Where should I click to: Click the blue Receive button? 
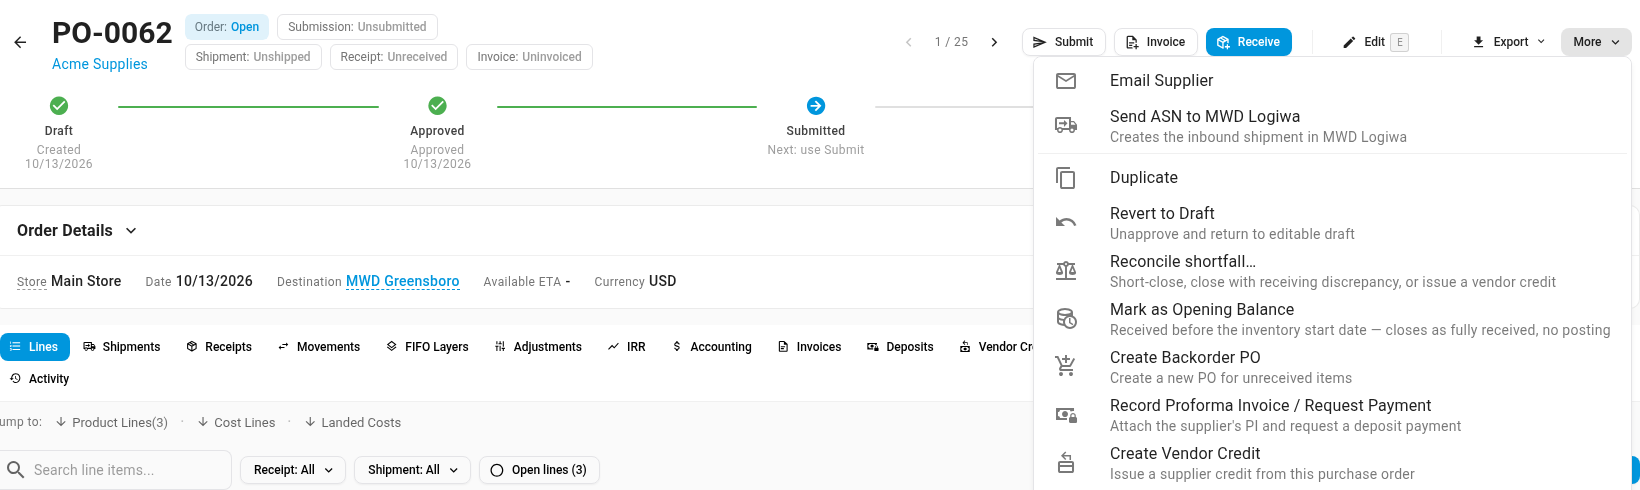coord(1248,42)
